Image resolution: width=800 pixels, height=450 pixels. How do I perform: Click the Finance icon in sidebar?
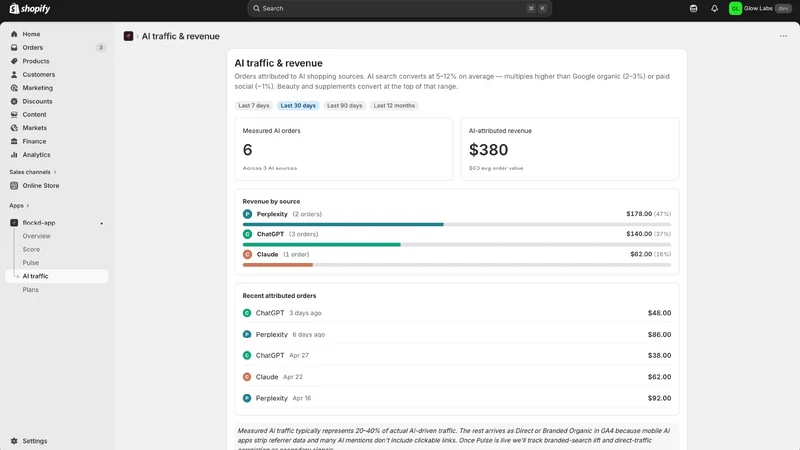point(14,141)
